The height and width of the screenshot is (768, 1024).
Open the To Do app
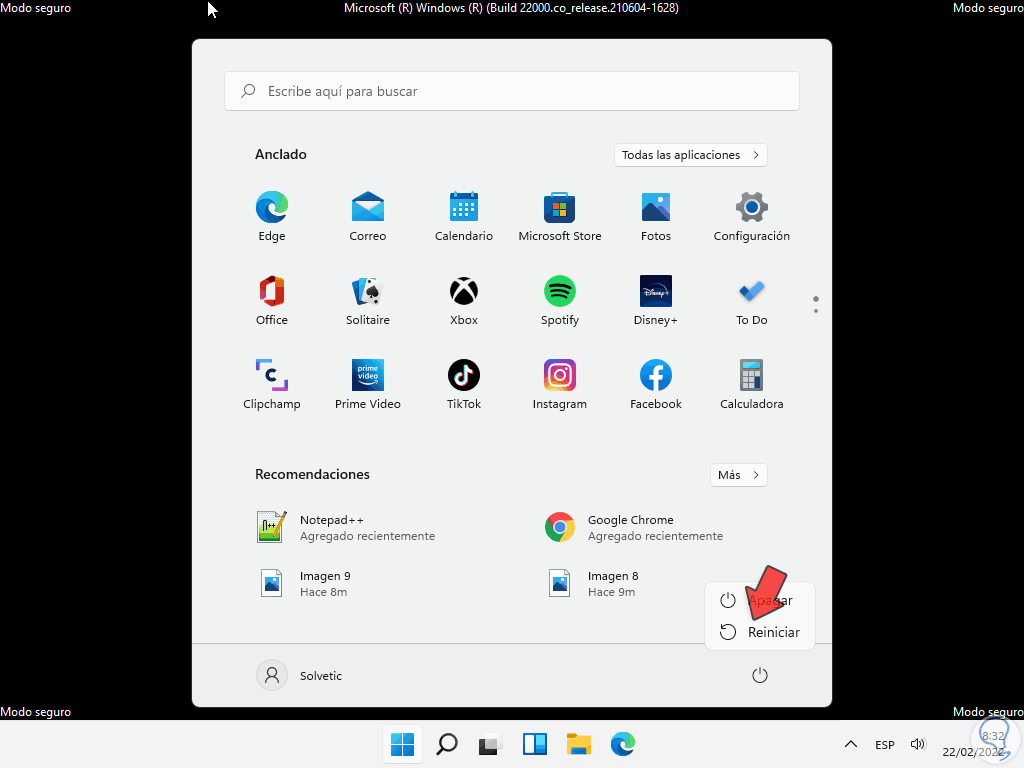[752, 300]
